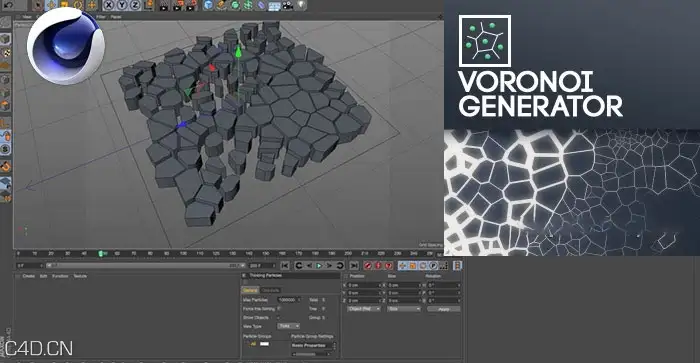The height and width of the screenshot is (363, 700).
Task: Click Position X input field
Action: coord(365,285)
